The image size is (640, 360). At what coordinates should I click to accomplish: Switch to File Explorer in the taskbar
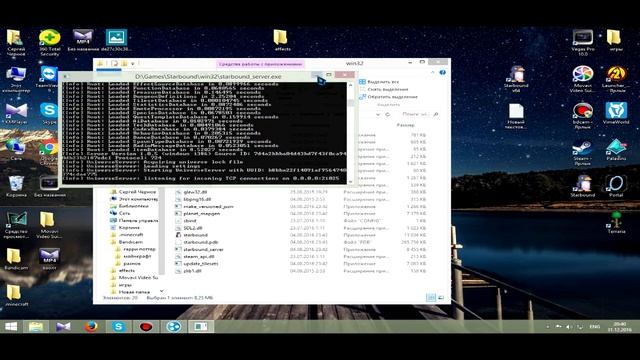coord(36,327)
